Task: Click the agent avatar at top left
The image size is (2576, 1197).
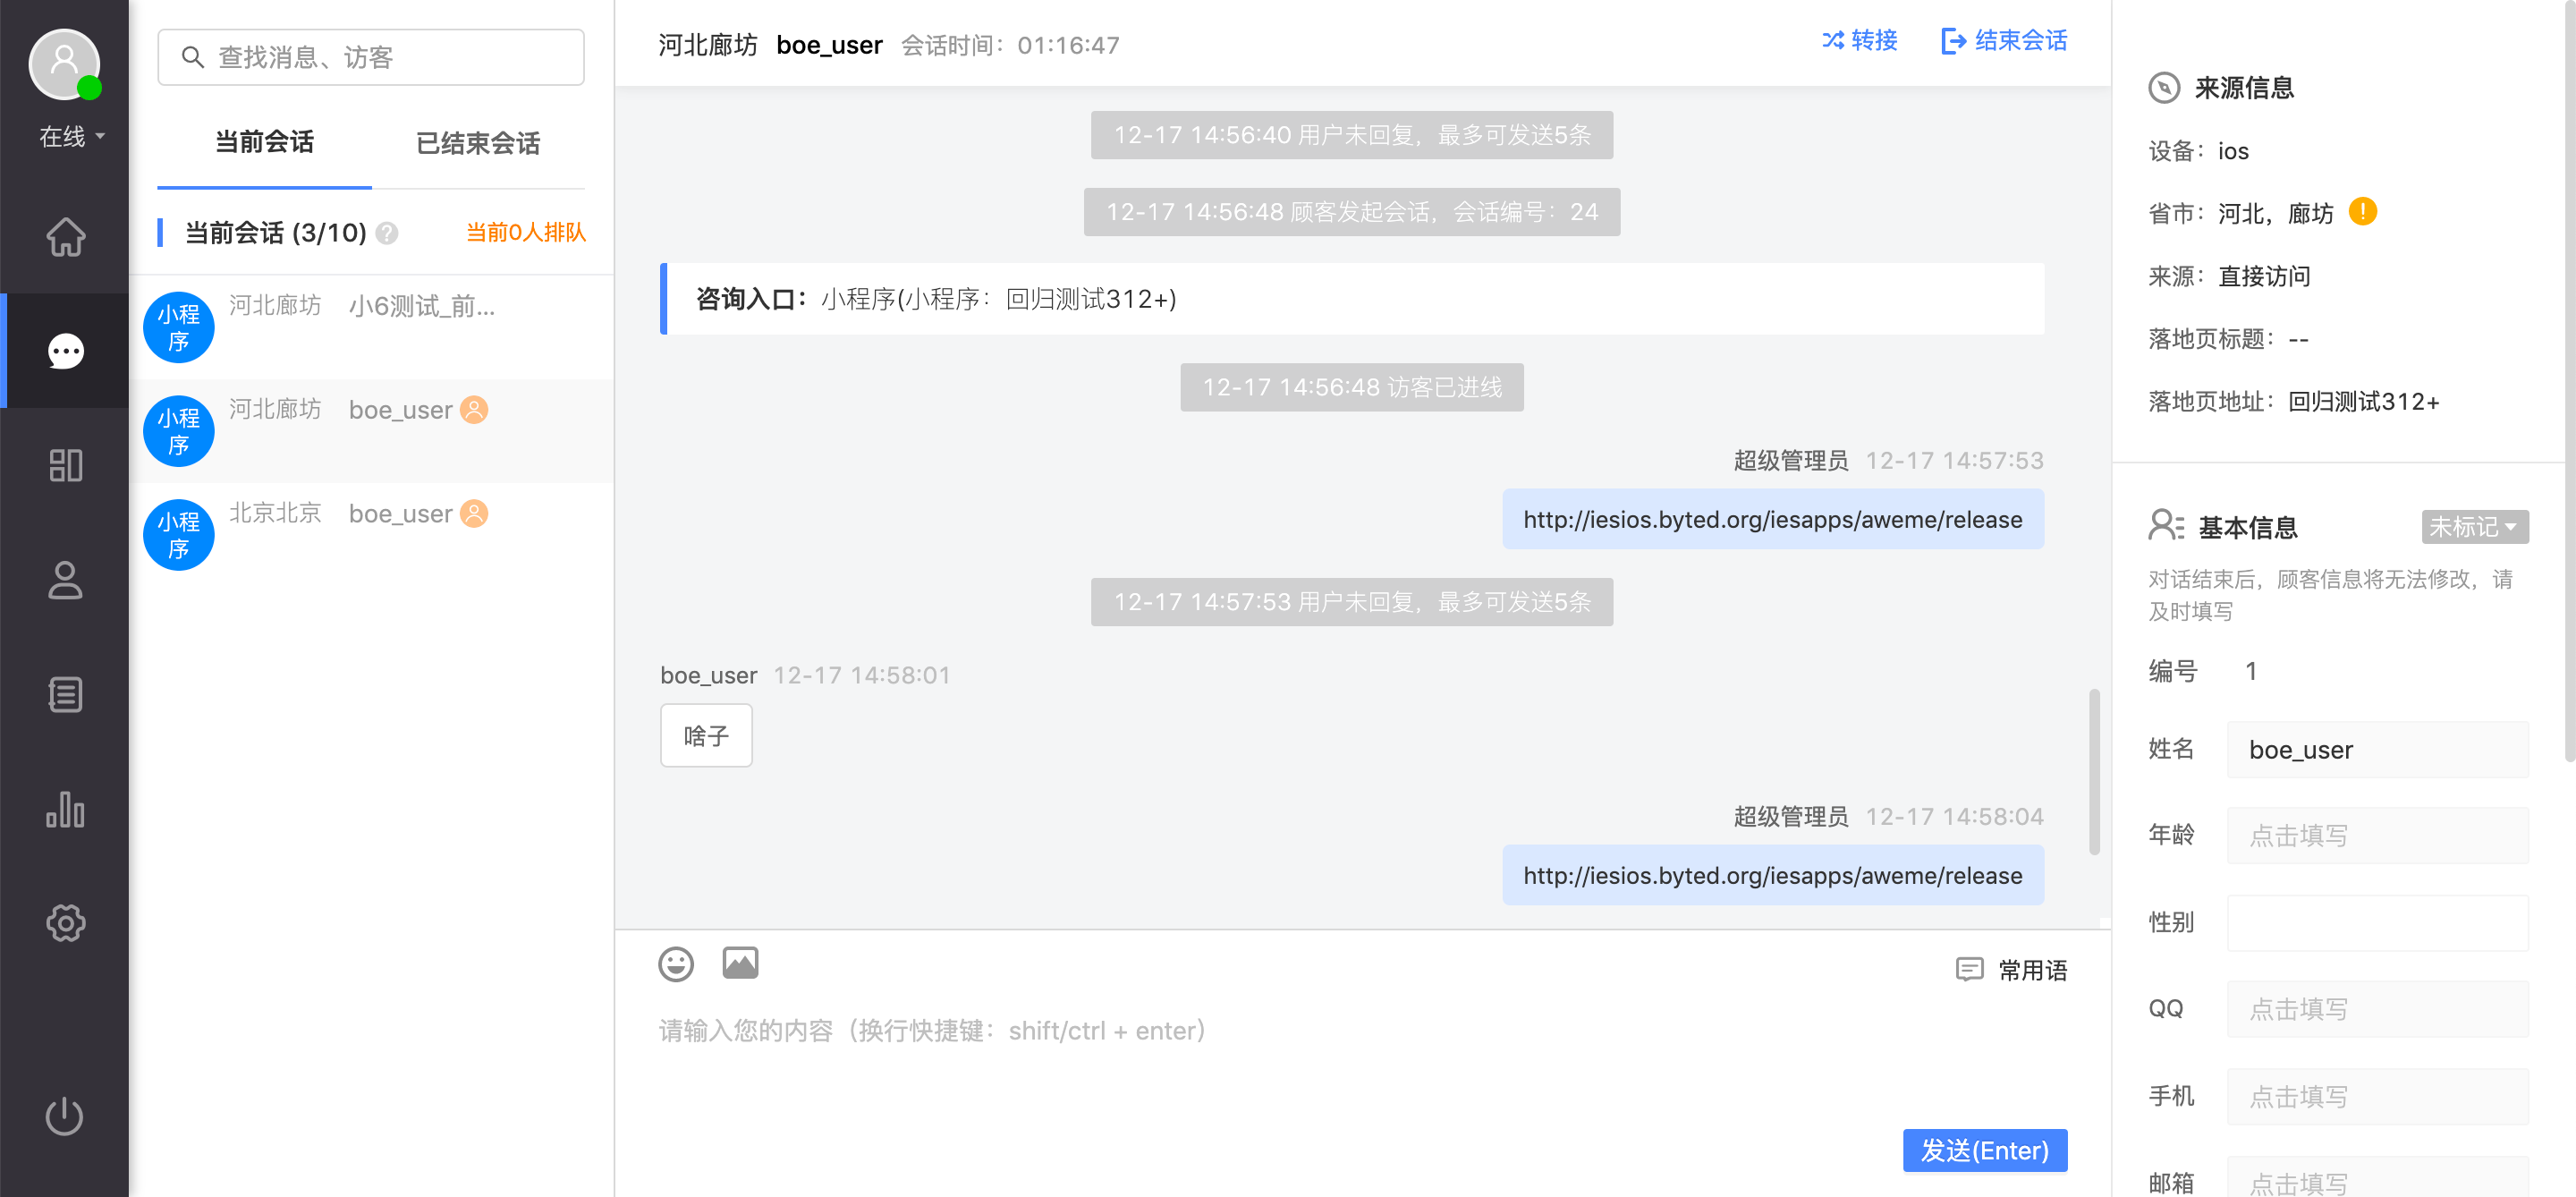Action: pyautogui.click(x=64, y=64)
